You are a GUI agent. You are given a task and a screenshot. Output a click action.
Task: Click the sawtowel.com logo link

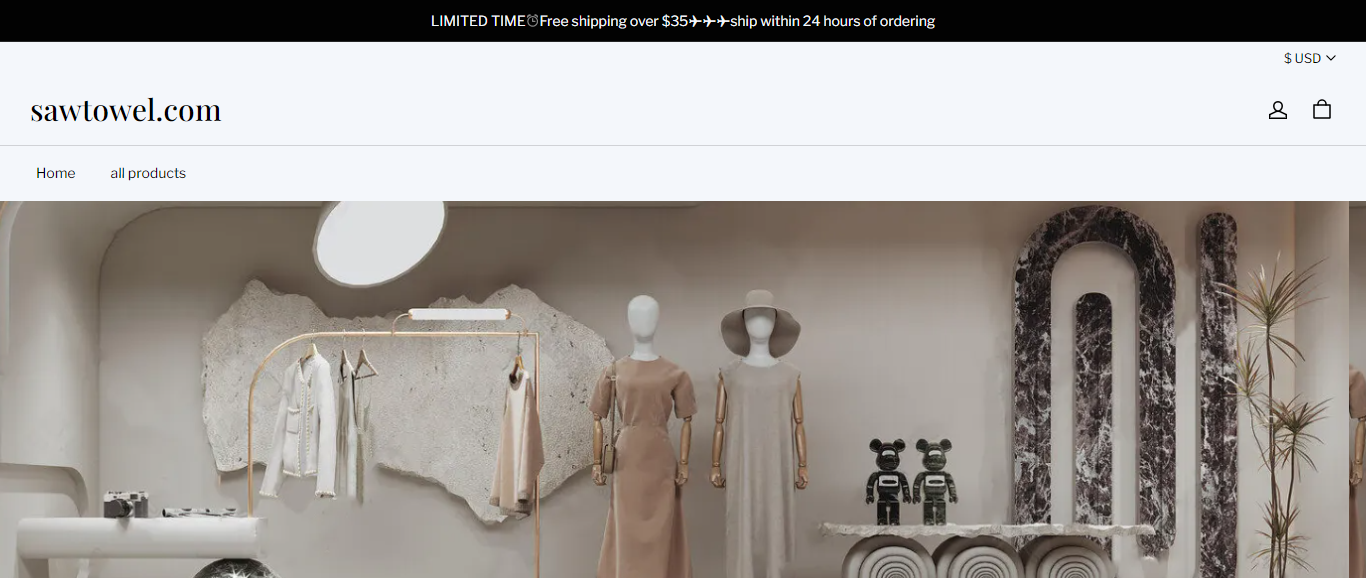coord(126,110)
